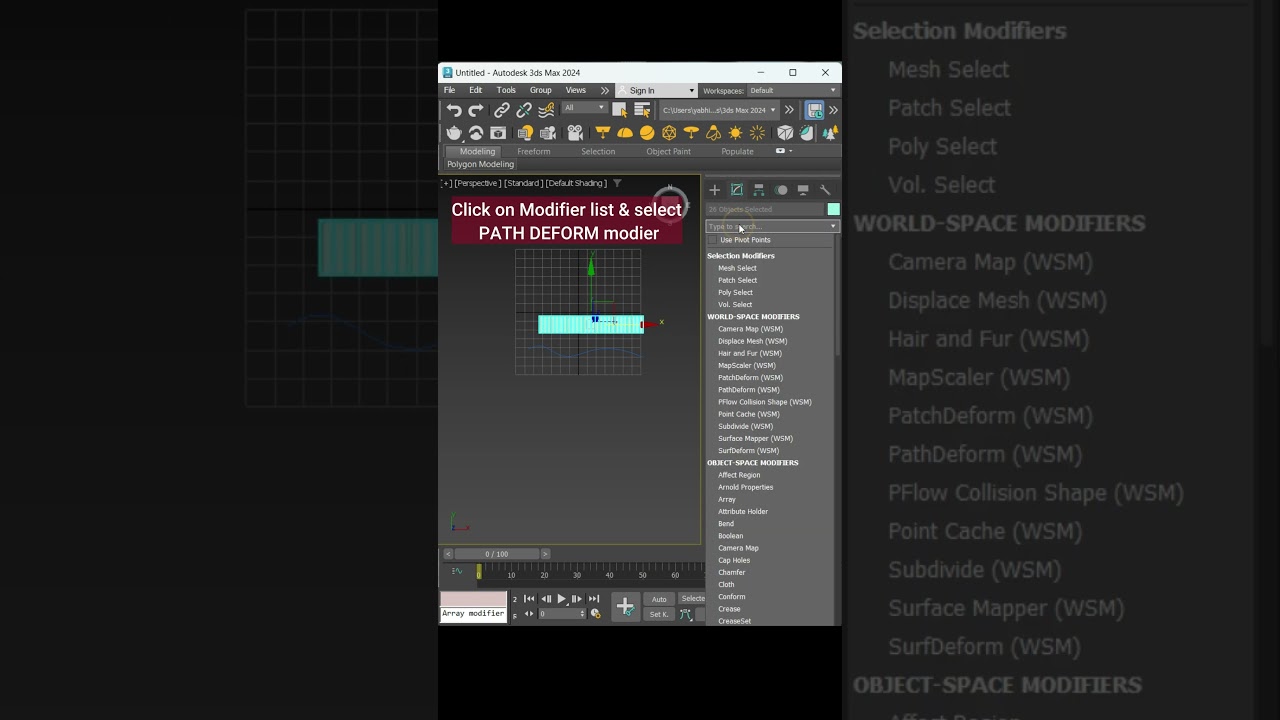The image size is (1280, 720).
Task: Open the Hierarchy panel tab
Action: click(x=759, y=190)
